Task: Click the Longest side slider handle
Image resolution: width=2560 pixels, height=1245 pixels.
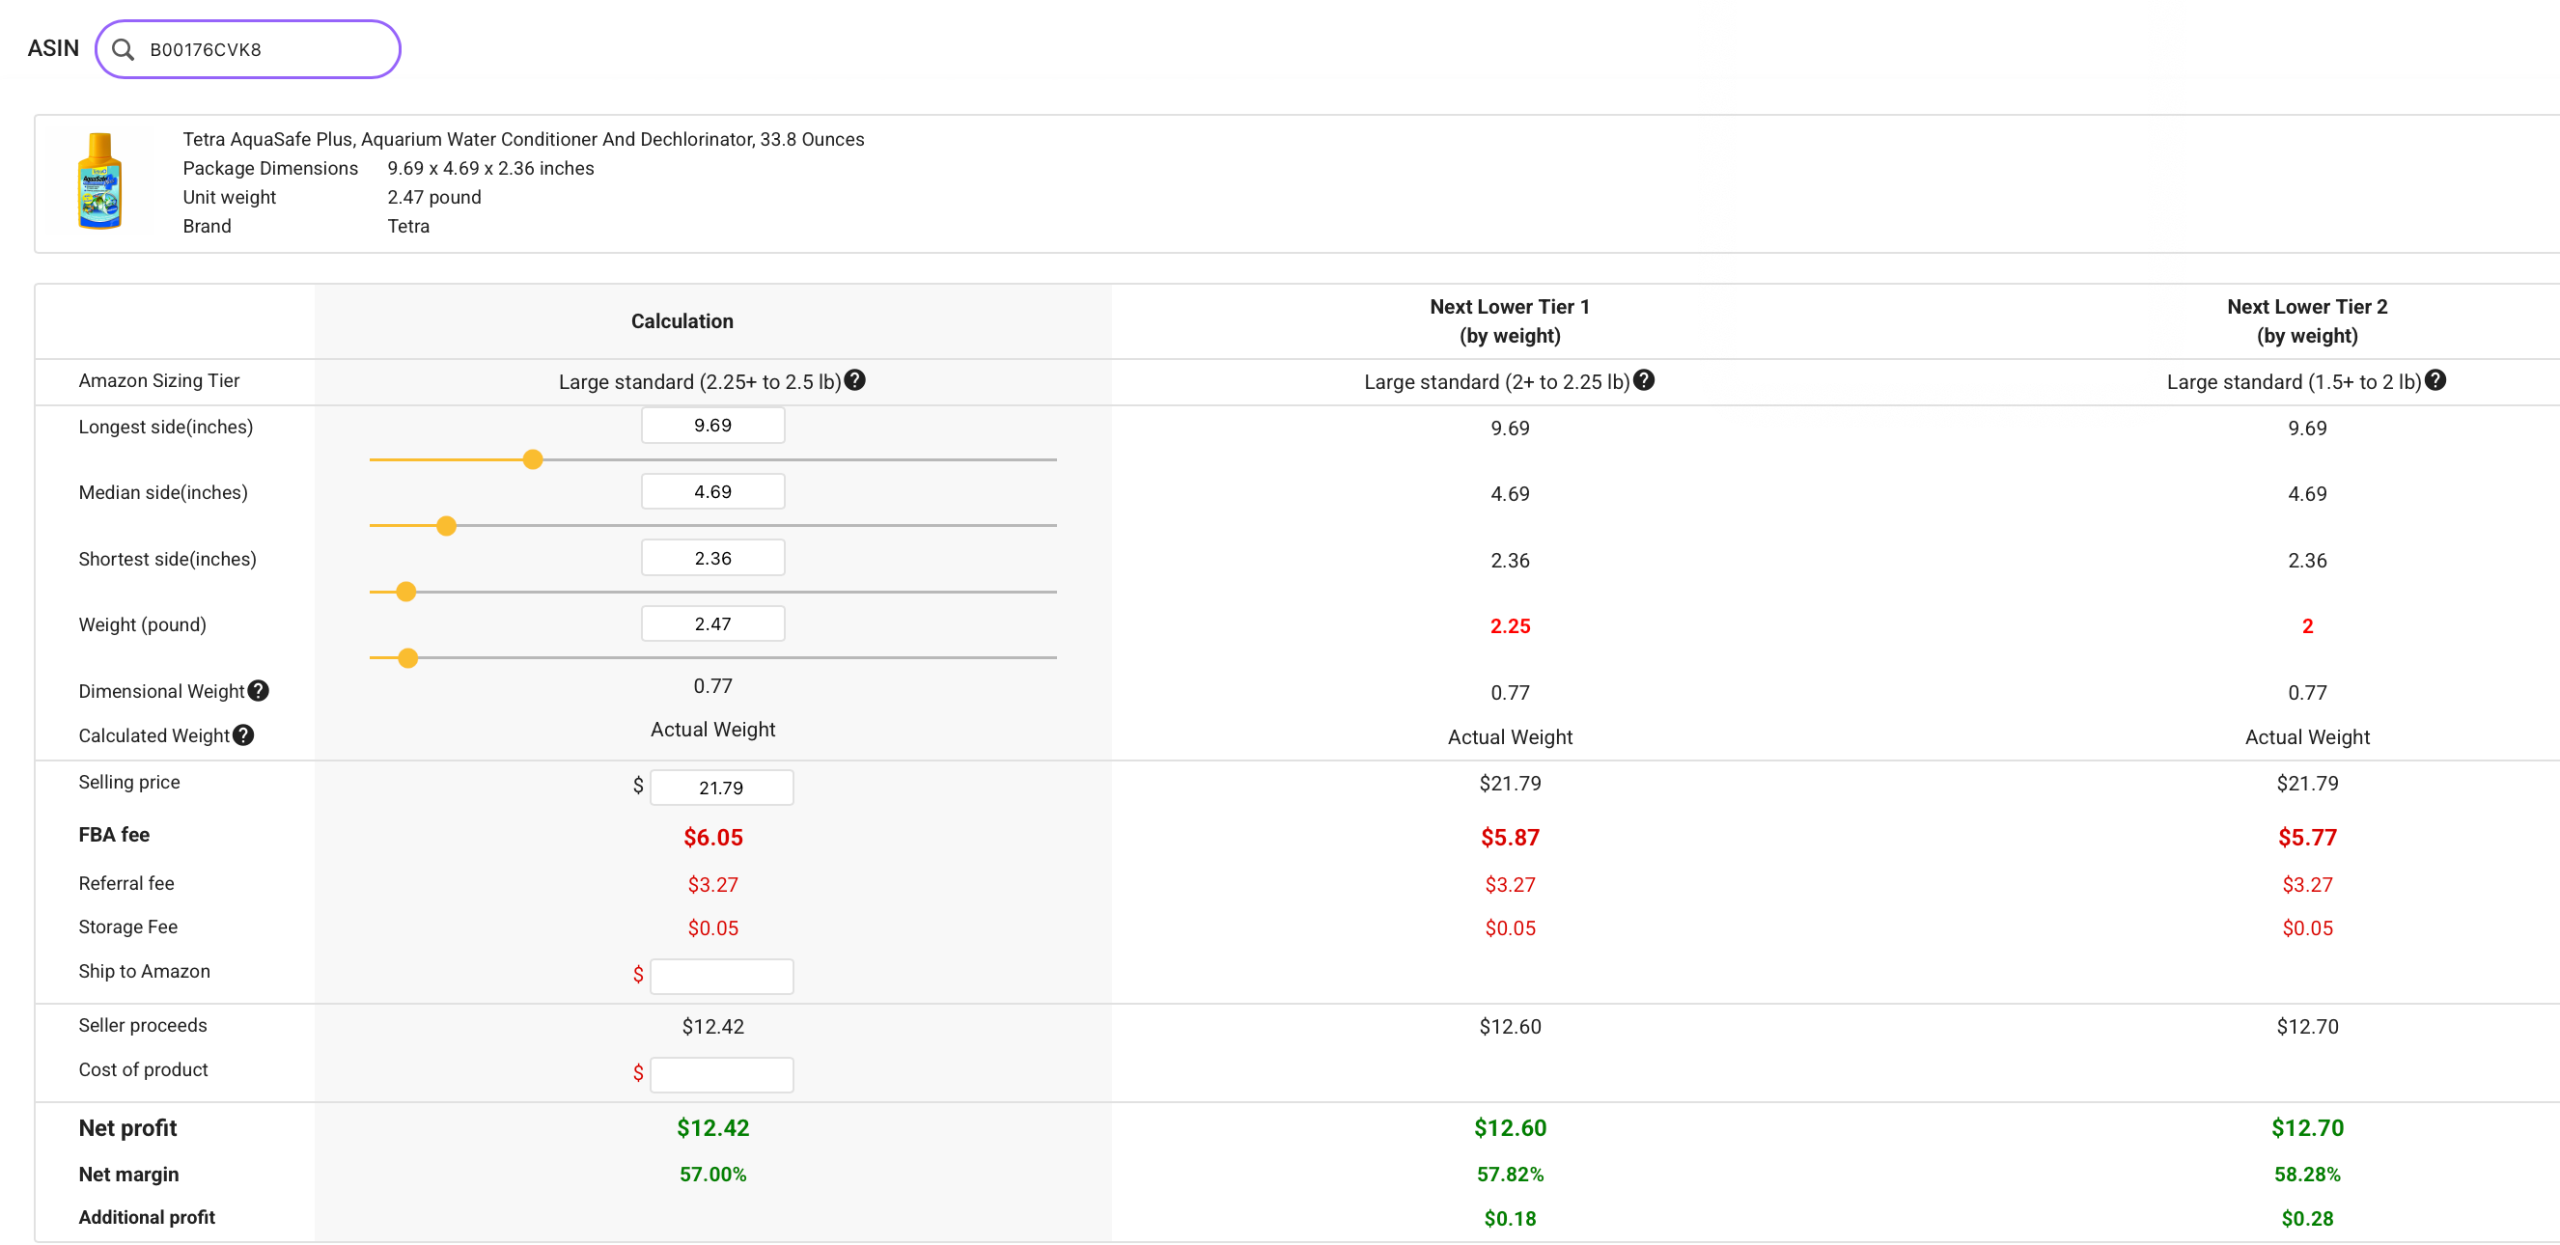Action: pyautogui.click(x=533, y=459)
